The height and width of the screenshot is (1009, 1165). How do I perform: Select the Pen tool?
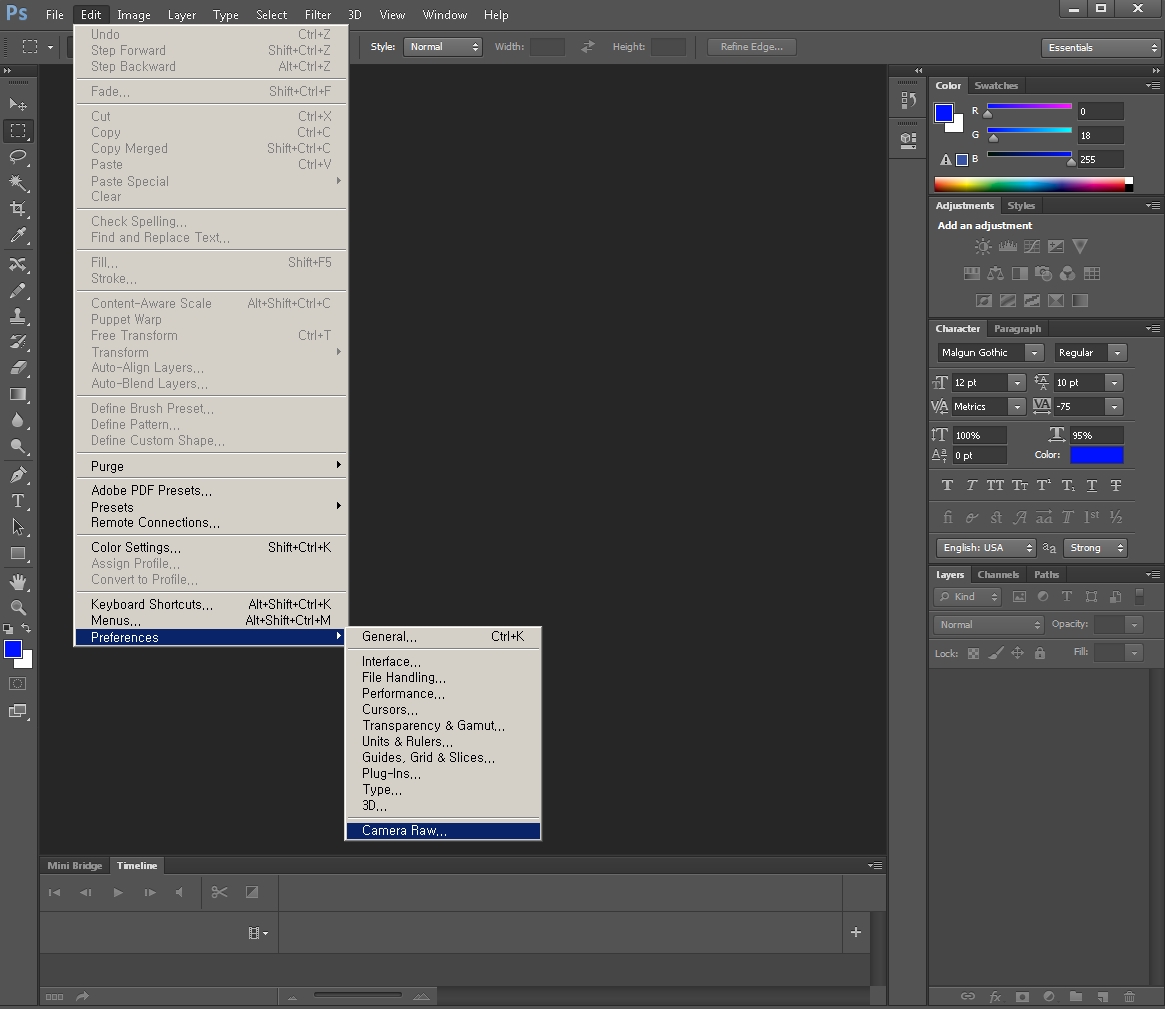(x=18, y=475)
